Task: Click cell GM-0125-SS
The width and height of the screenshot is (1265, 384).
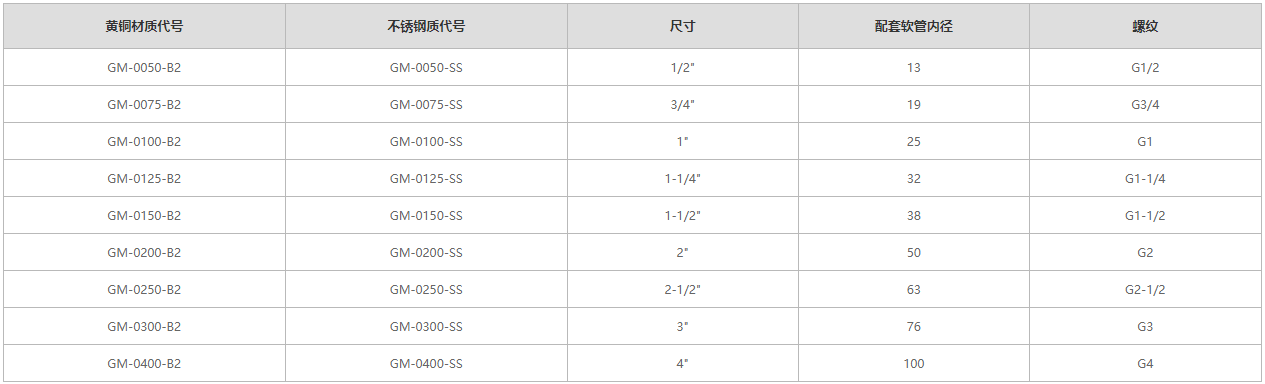Action: tap(426, 179)
